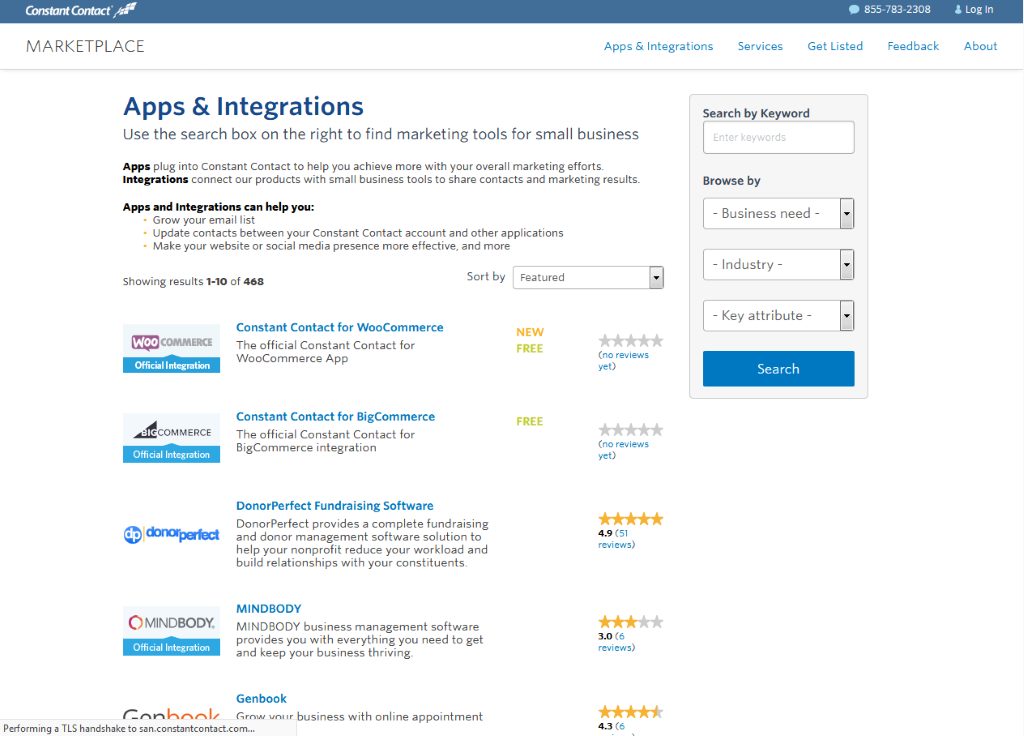Expand the Business need dropdown
The height and width of the screenshot is (736, 1024).
coord(778,214)
